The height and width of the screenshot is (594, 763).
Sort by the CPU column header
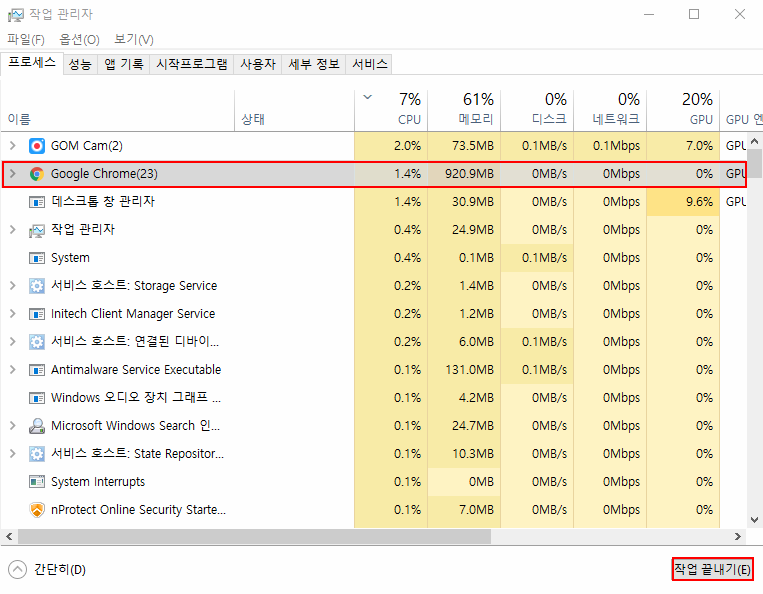click(x=391, y=110)
